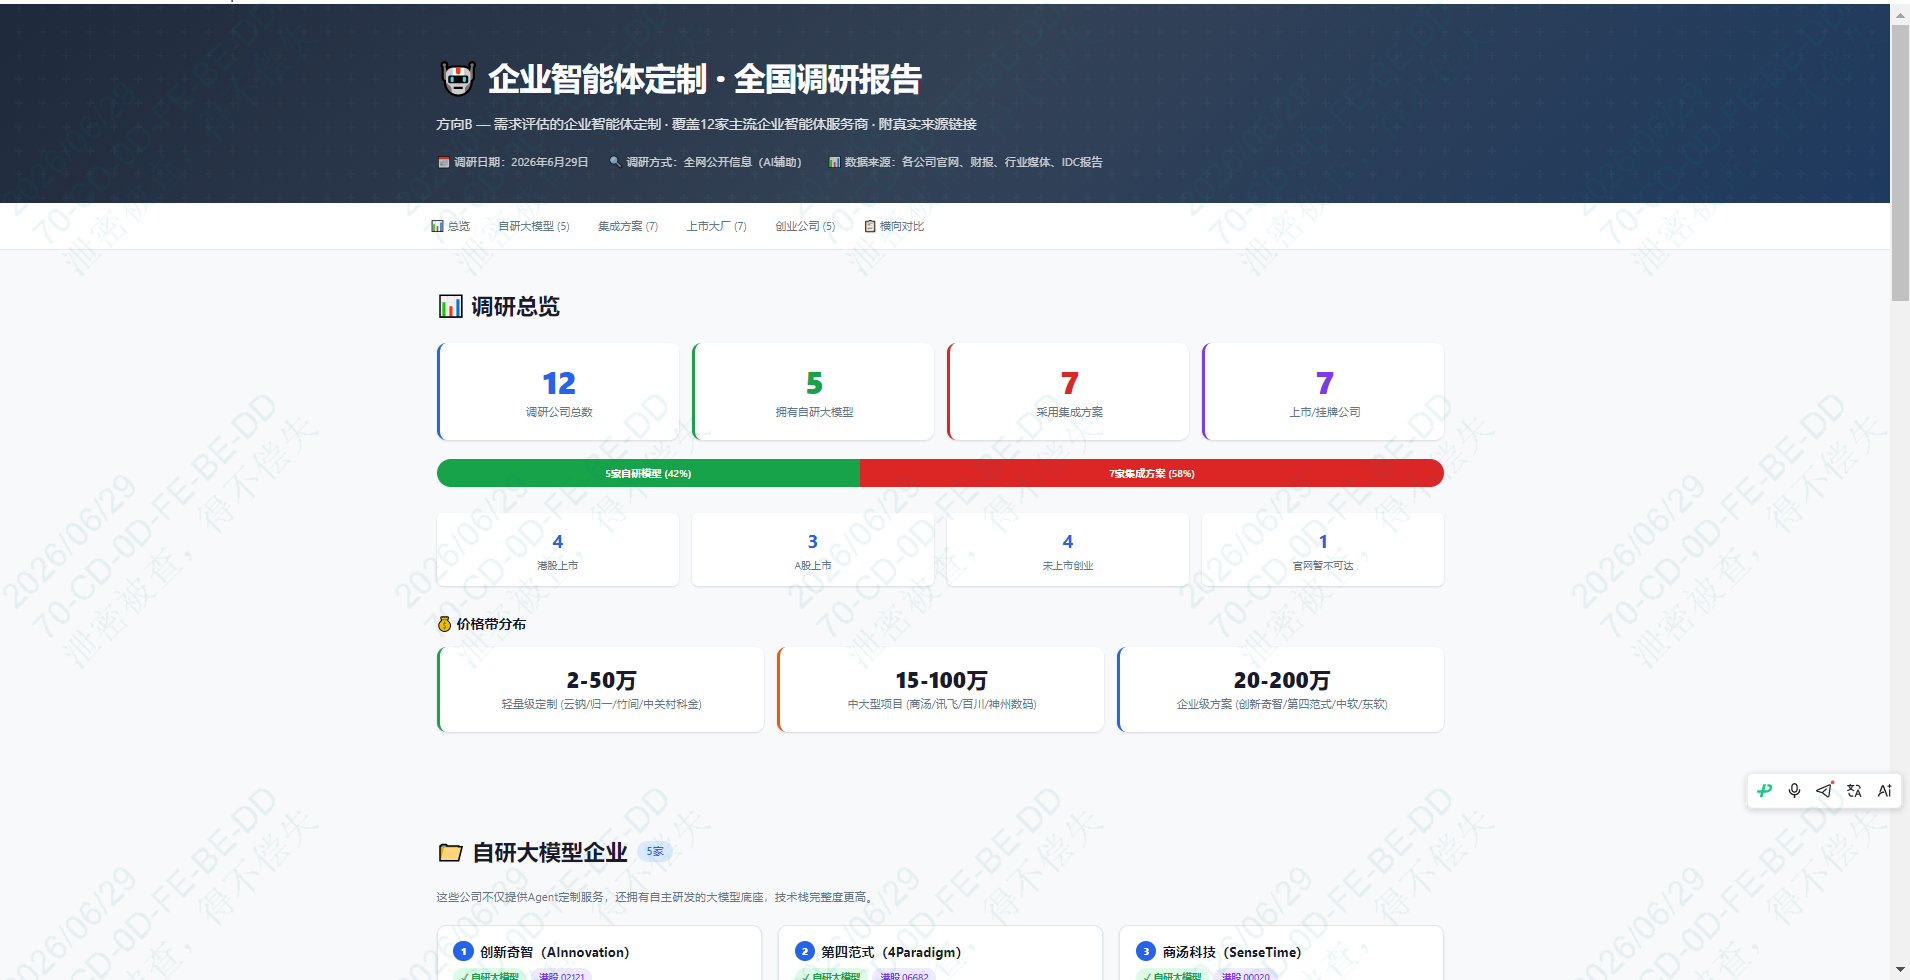Click the 价格带分布 heading text

point(491,624)
